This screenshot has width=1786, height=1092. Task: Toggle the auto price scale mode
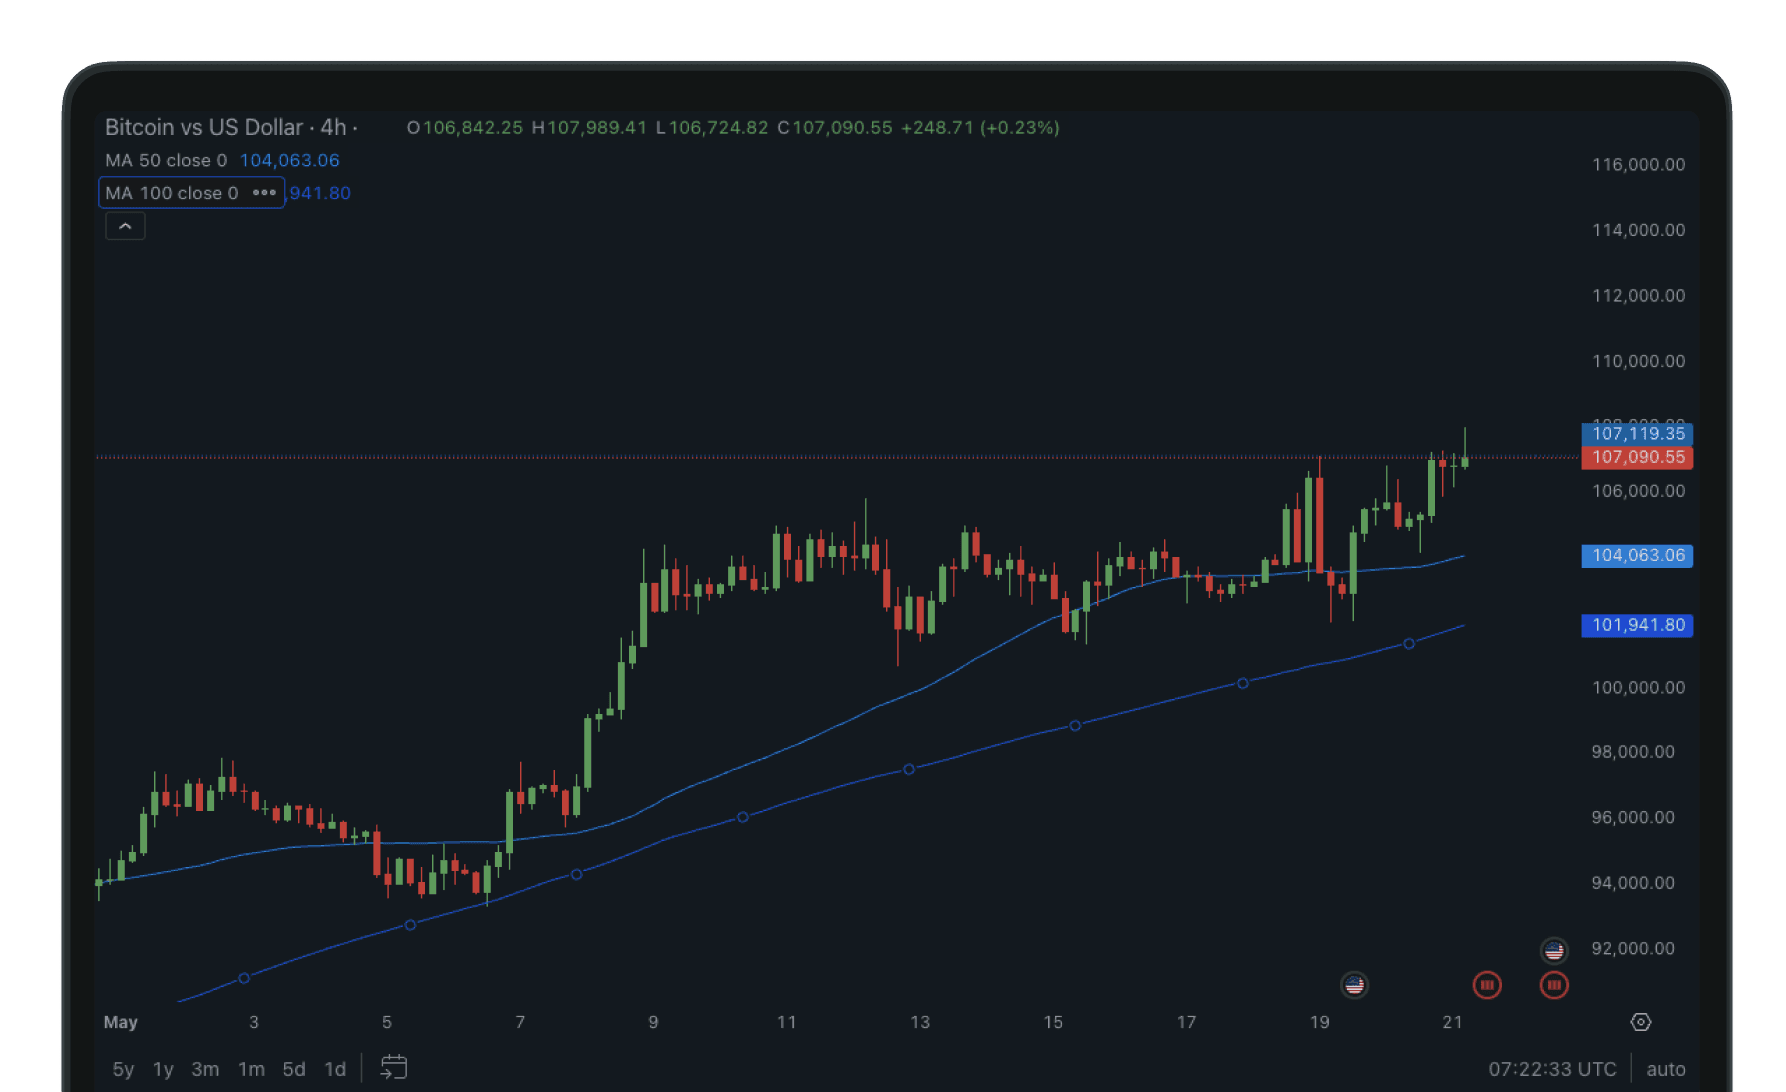point(1666,1069)
